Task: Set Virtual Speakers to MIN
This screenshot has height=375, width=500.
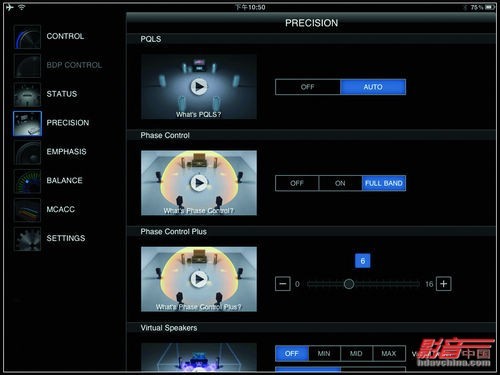Action: coord(324,354)
